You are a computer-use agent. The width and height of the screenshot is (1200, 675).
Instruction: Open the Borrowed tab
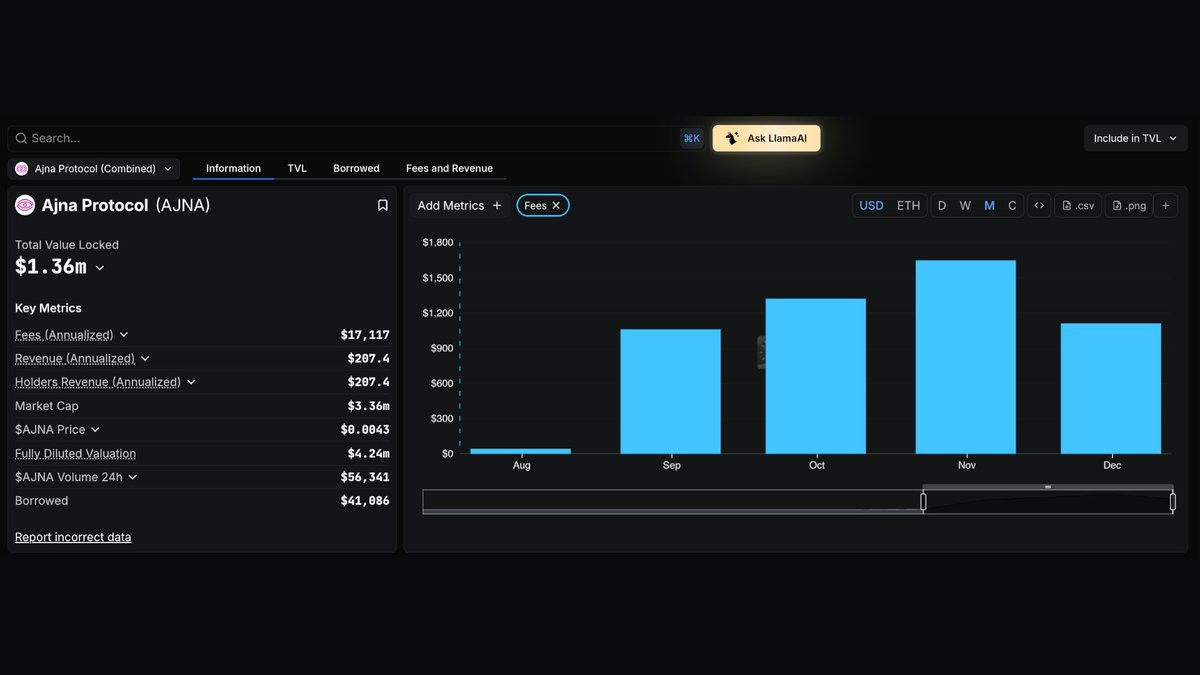coord(356,168)
